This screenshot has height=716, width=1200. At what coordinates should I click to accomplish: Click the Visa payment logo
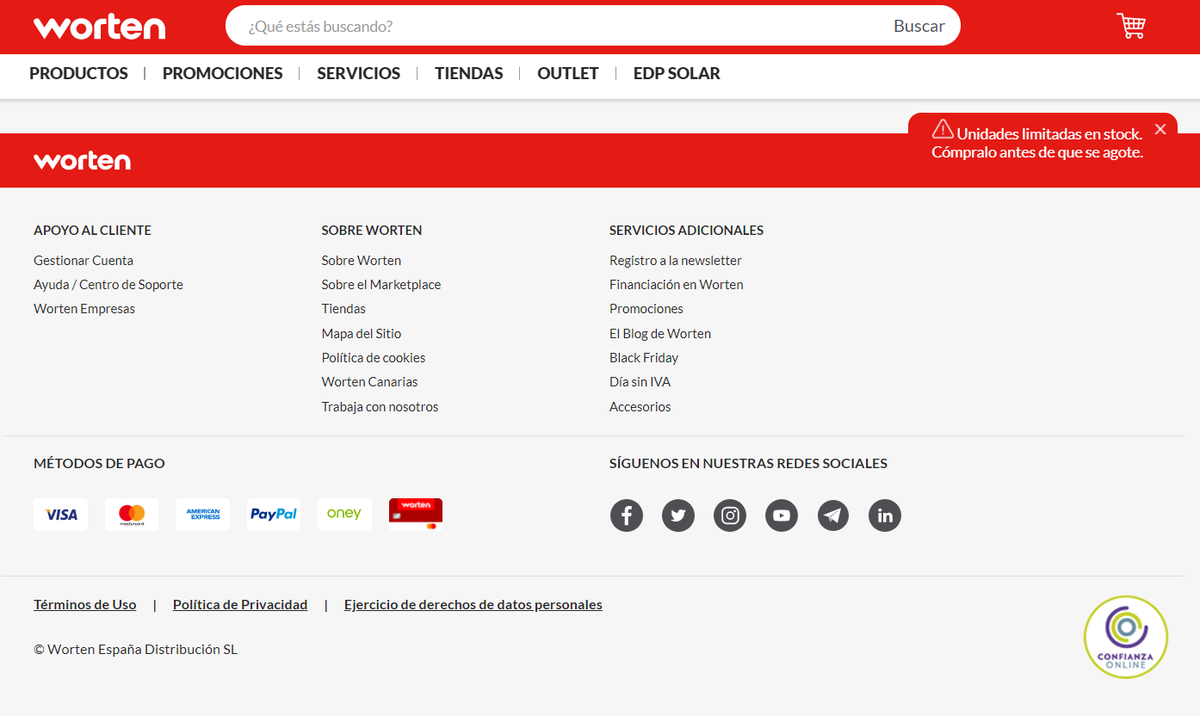pyautogui.click(x=61, y=514)
